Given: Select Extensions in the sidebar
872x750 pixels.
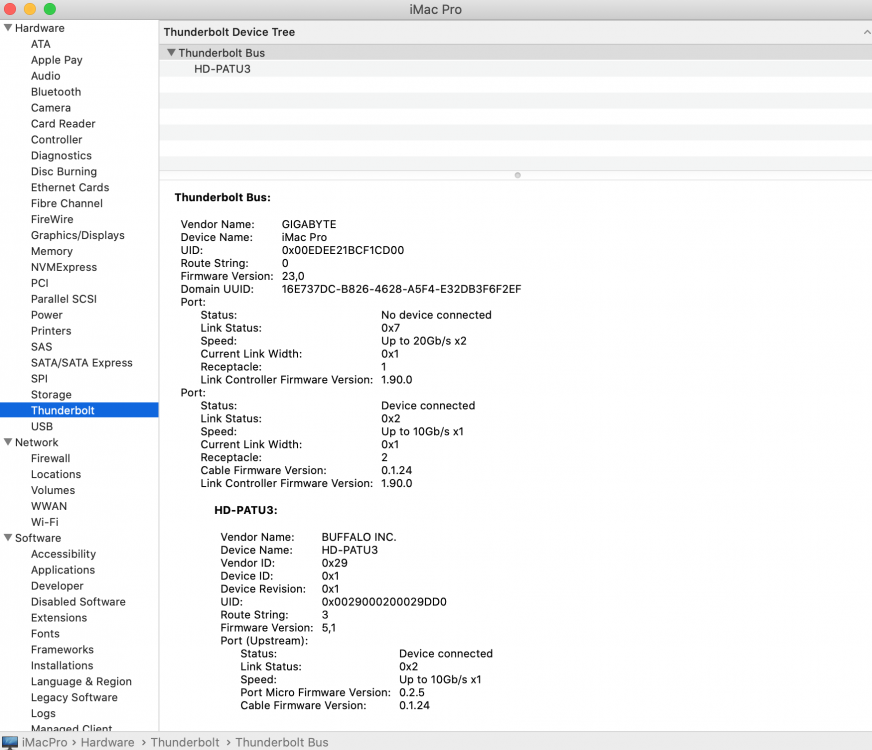Looking at the screenshot, I should 59,618.
